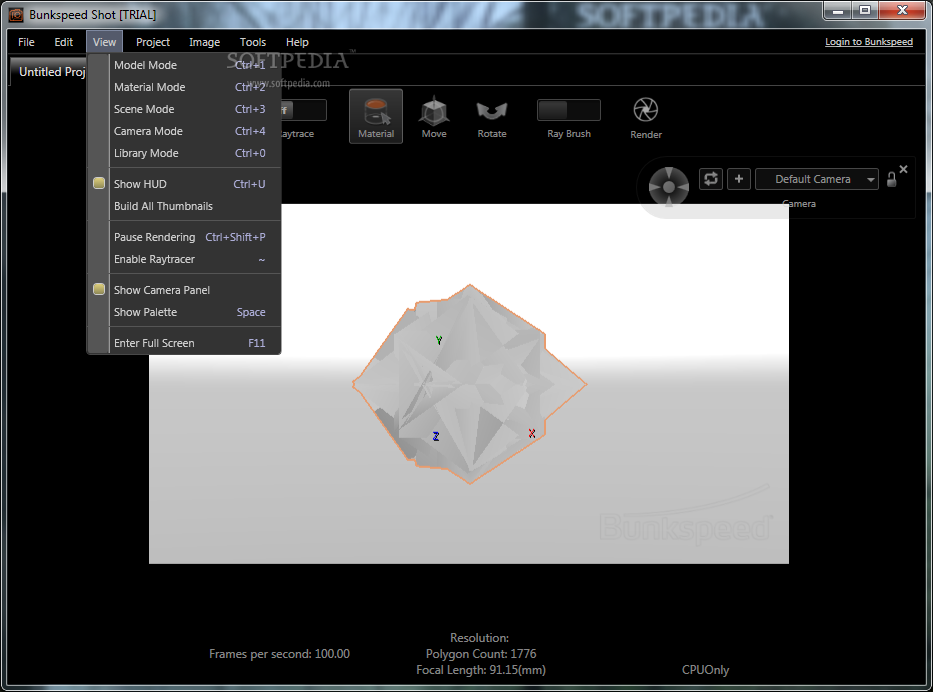
Task: Click the red X axis marker
Action: [532, 433]
